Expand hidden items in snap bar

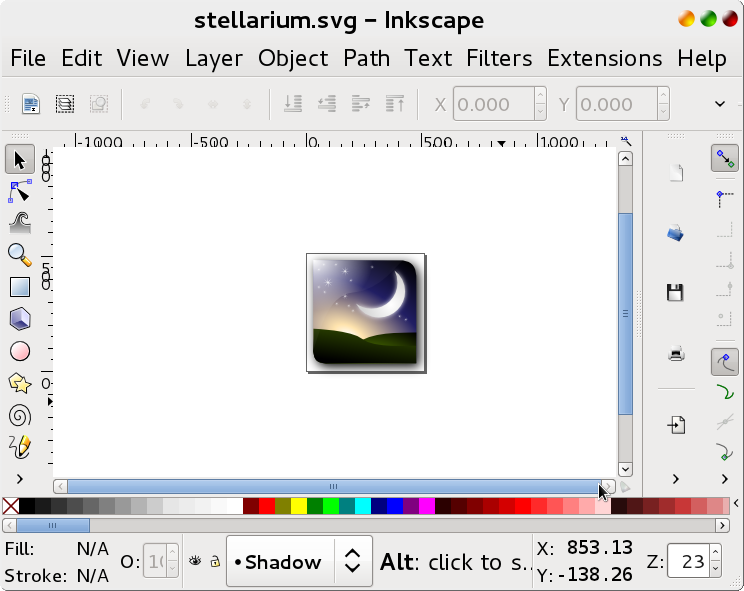pos(725,479)
